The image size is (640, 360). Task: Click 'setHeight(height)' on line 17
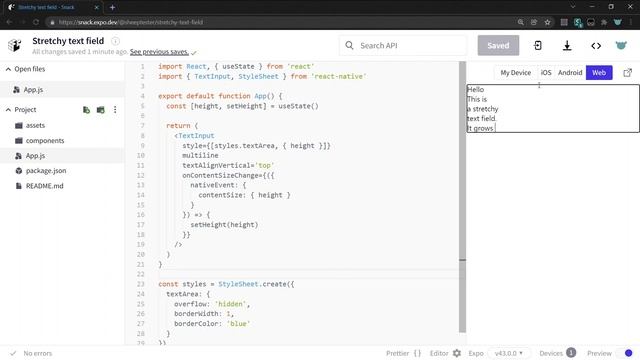[224, 224]
